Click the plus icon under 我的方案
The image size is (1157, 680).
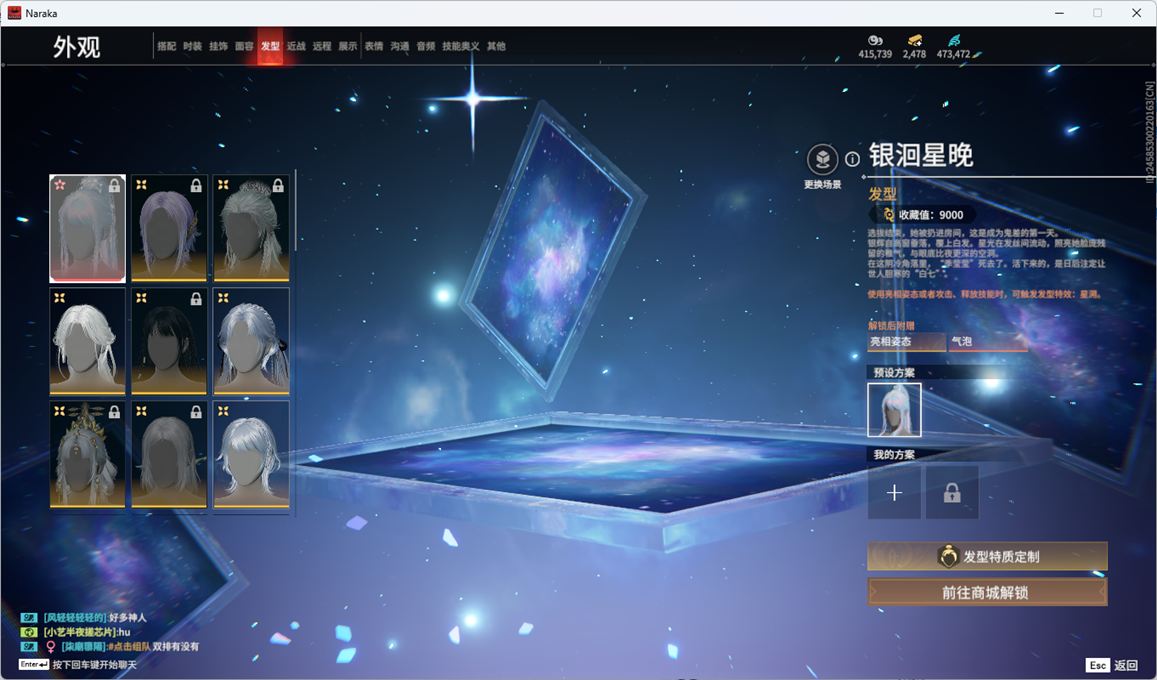click(x=894, y=492)
